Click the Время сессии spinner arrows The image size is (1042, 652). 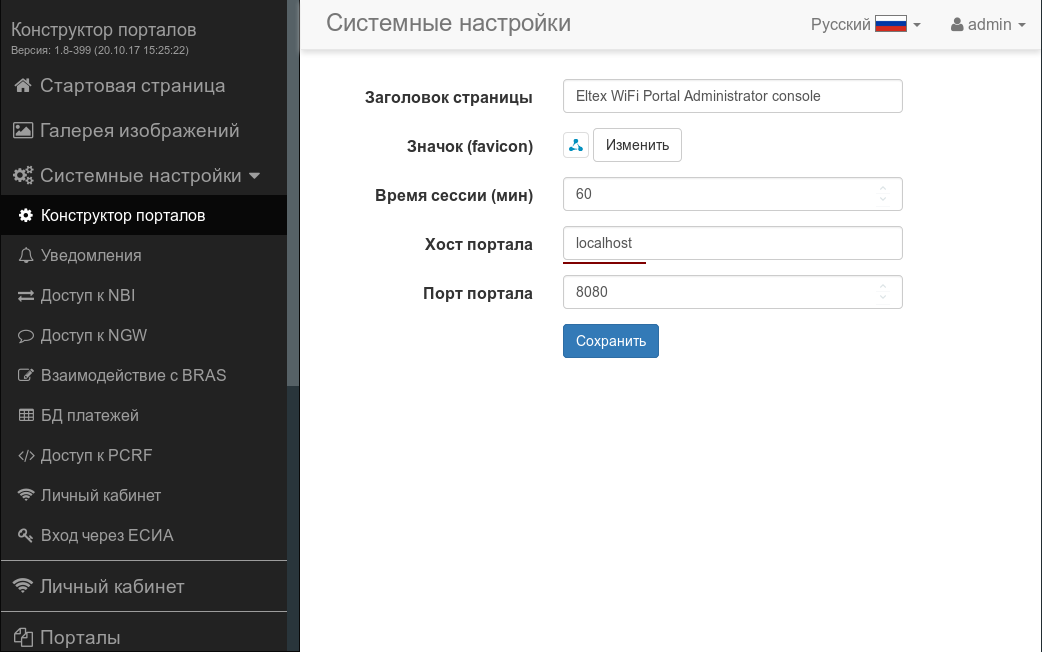[882, 194]
